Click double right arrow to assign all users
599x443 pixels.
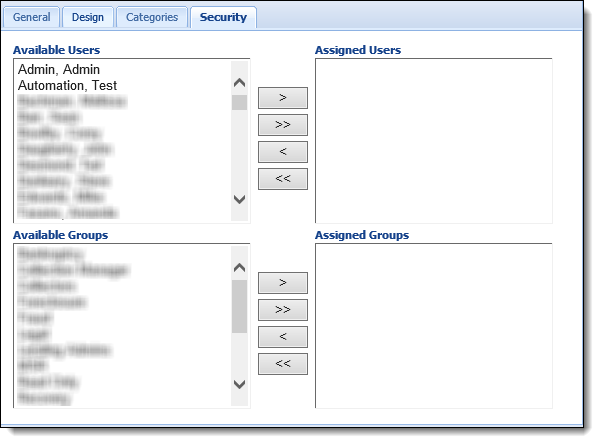[x=283, y=125]
